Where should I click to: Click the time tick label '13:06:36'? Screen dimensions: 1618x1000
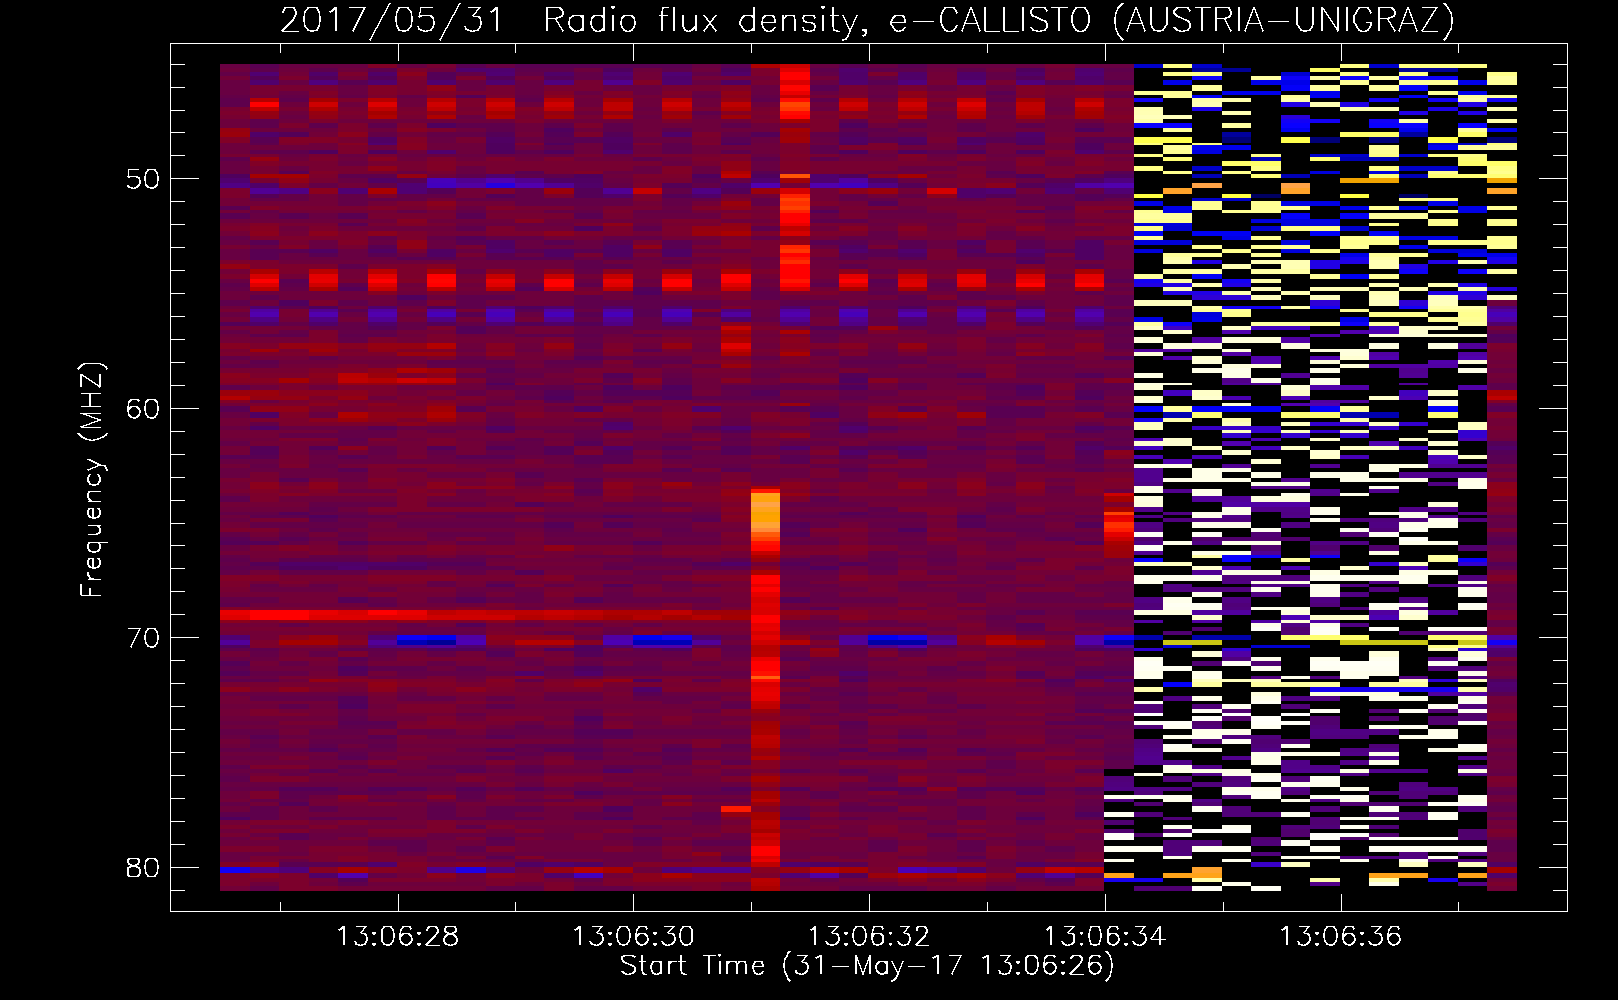point(1341,937)
